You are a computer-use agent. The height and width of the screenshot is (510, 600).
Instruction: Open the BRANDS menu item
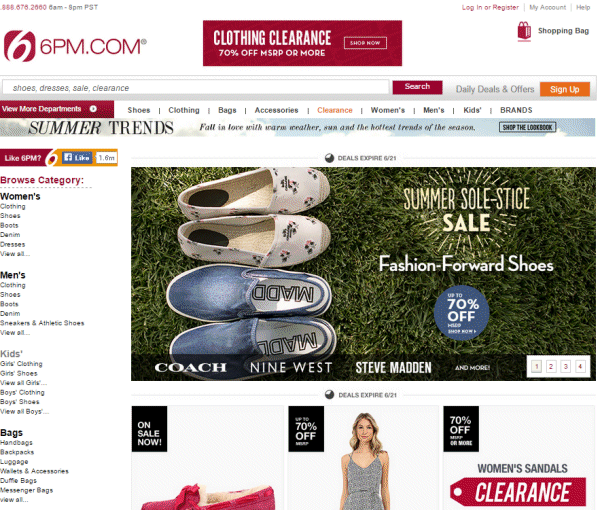coord(516,110)
